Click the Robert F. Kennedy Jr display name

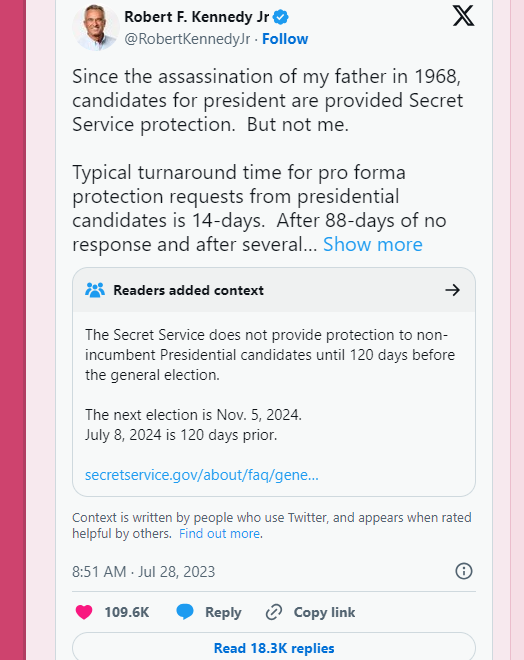[197, 17]
